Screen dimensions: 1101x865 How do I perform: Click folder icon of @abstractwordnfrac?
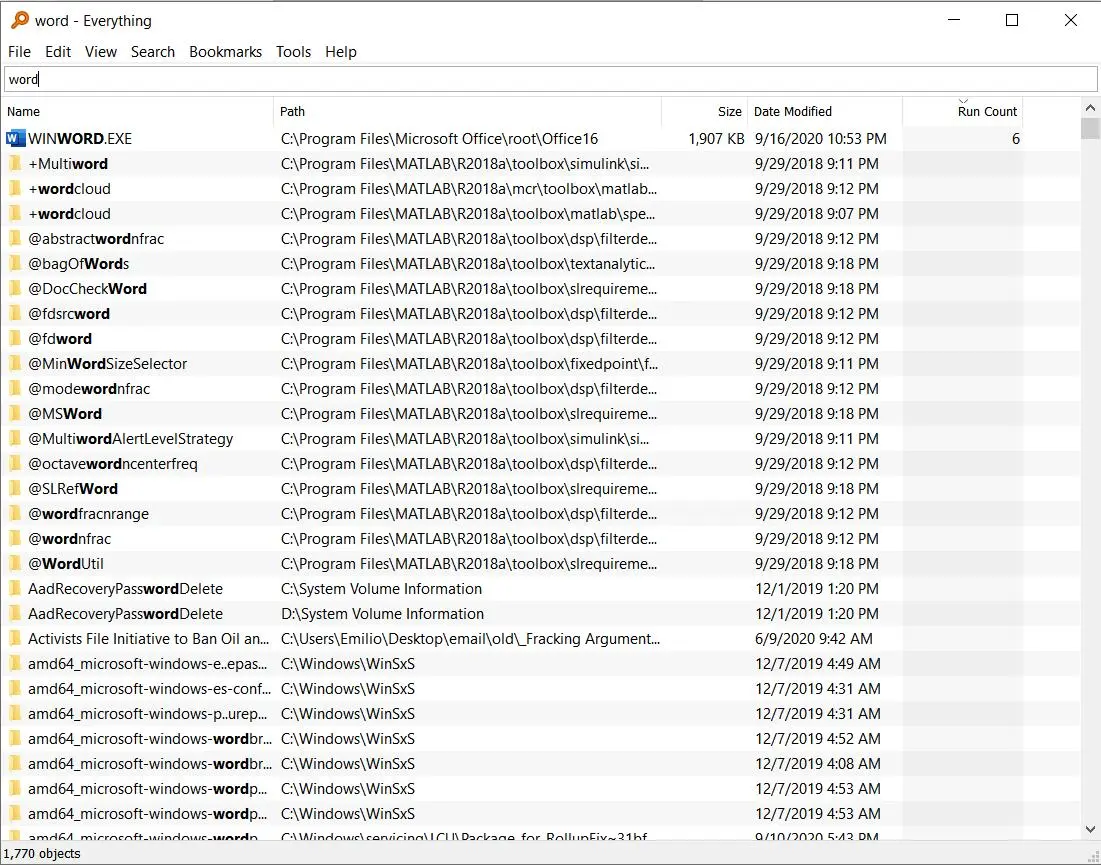tap(14, 239)
